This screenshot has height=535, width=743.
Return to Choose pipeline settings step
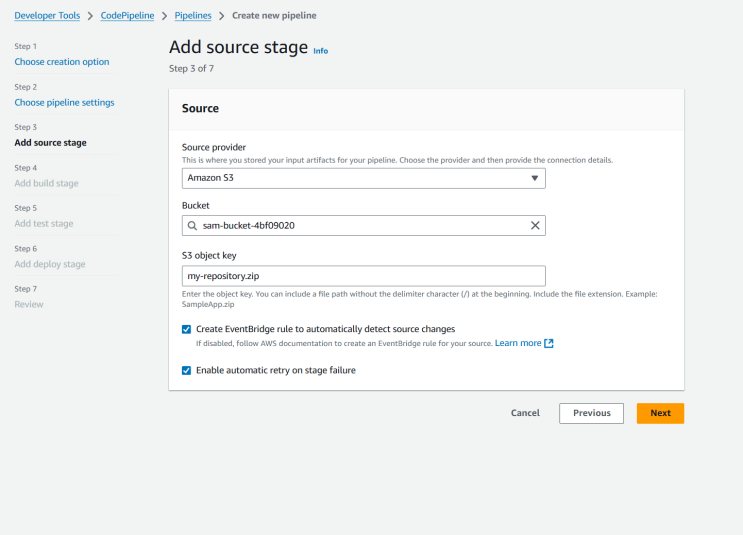point(64,102)
